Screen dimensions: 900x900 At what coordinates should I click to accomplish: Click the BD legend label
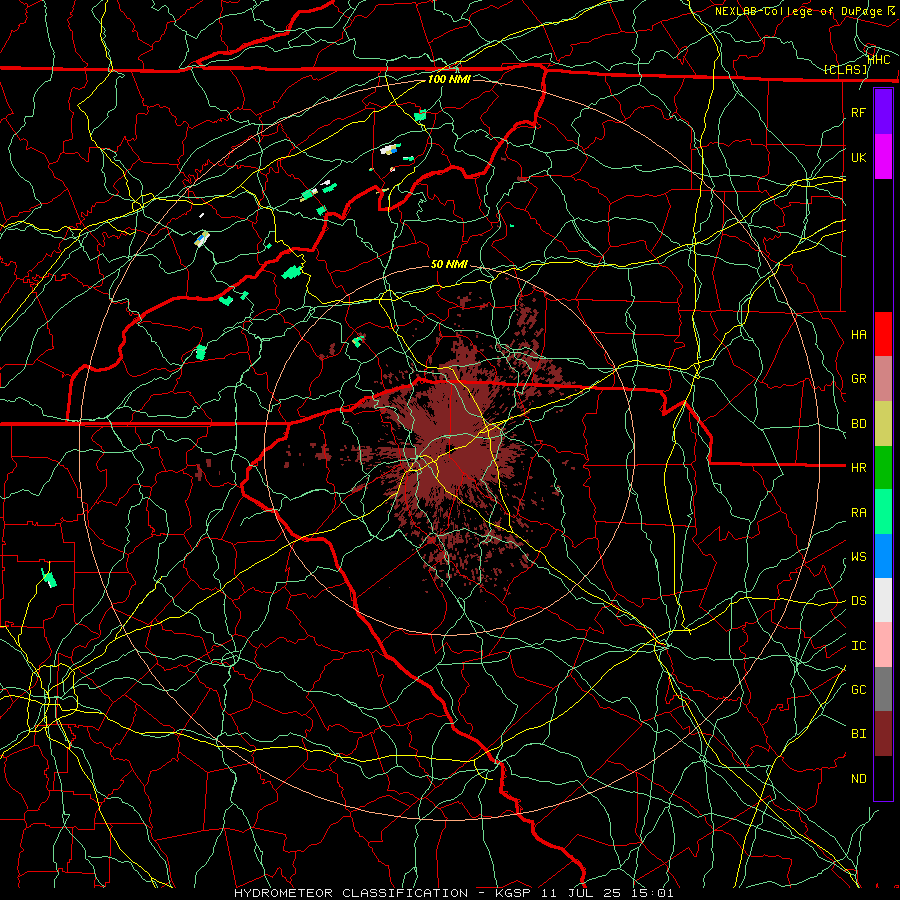coord(859,424)
